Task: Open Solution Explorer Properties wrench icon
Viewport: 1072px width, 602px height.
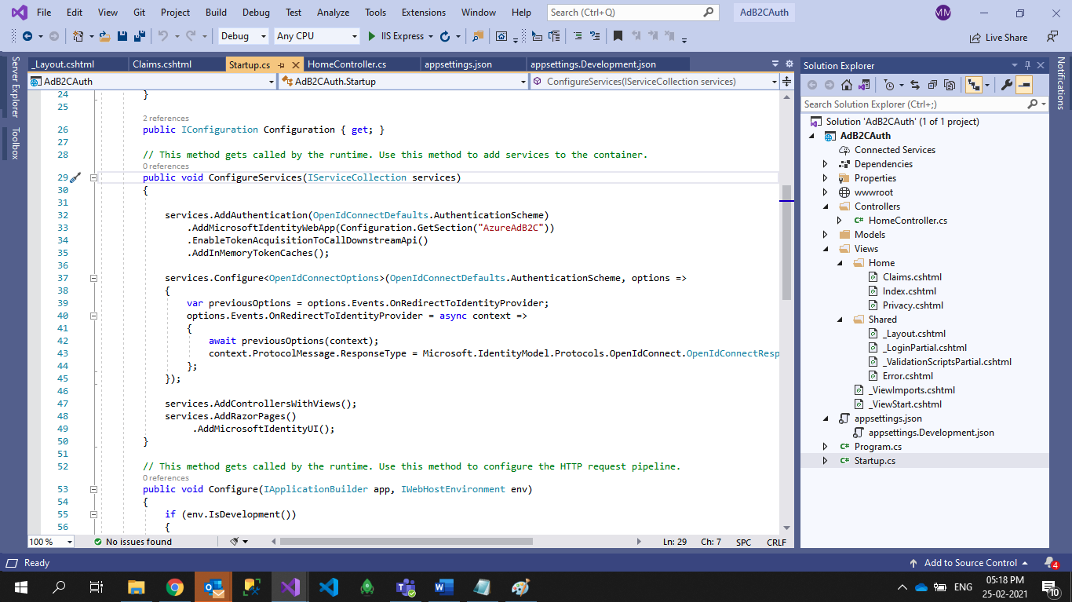Action: (x=1007, y=85)
